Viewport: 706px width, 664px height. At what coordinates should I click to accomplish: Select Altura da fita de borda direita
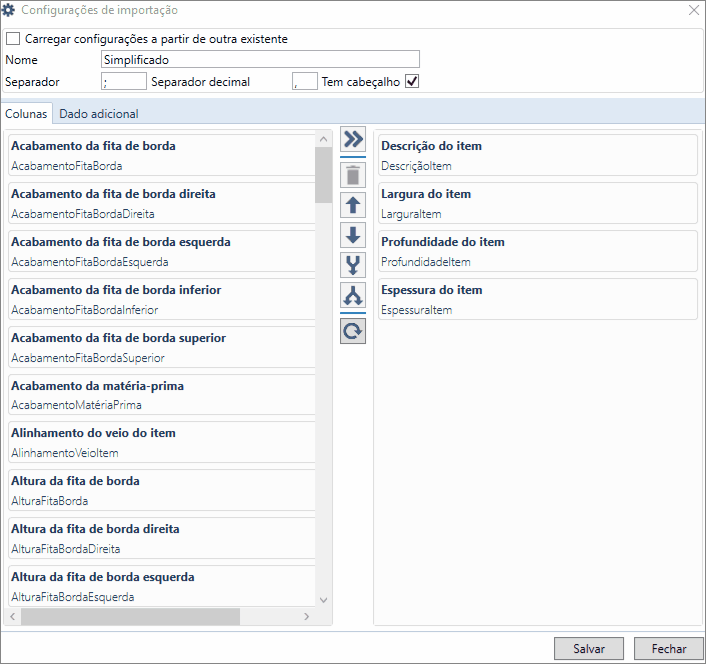tap(162, 538)
